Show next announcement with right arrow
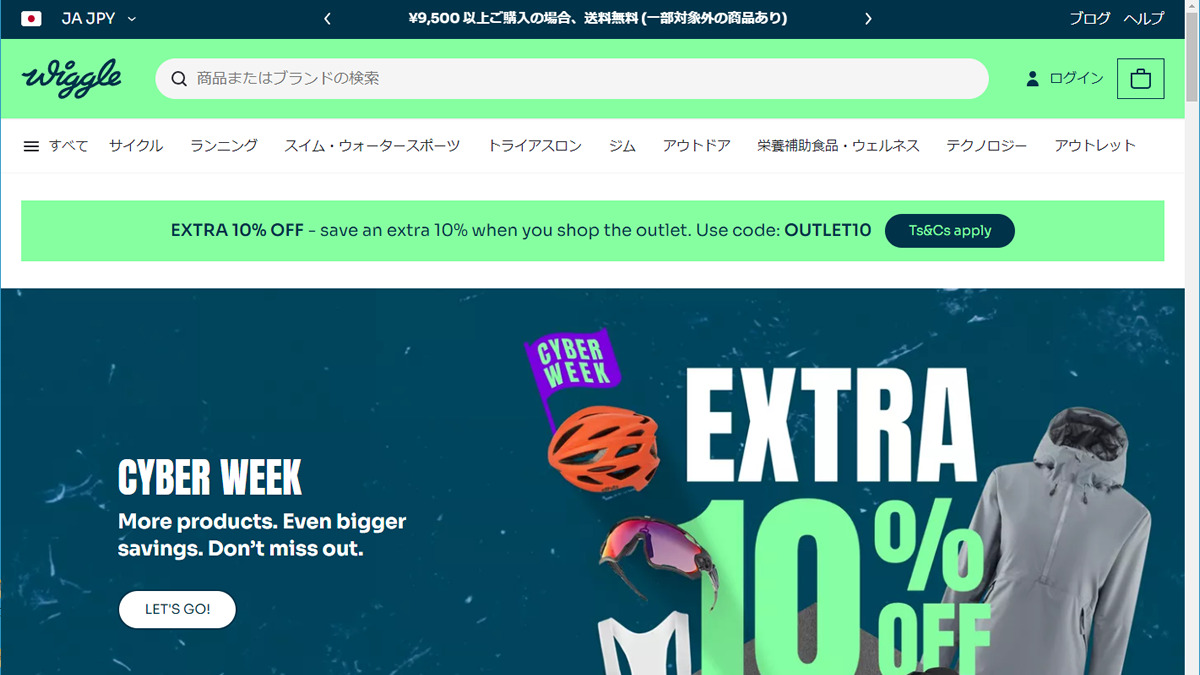This screenshot has width=1200, height=675. point(868,19)
